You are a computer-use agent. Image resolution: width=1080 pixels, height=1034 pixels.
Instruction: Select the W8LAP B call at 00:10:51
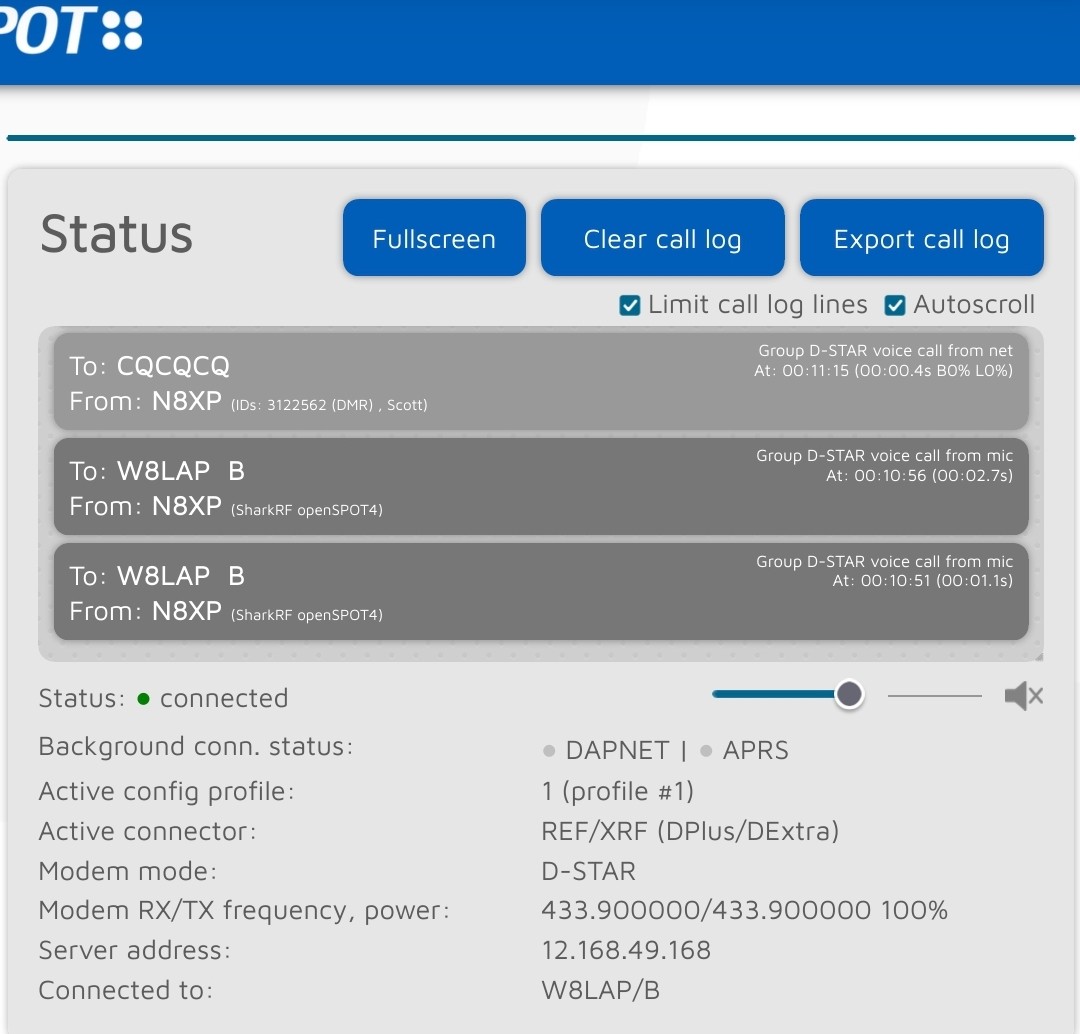pyautogui.click(x=540, y=592)
